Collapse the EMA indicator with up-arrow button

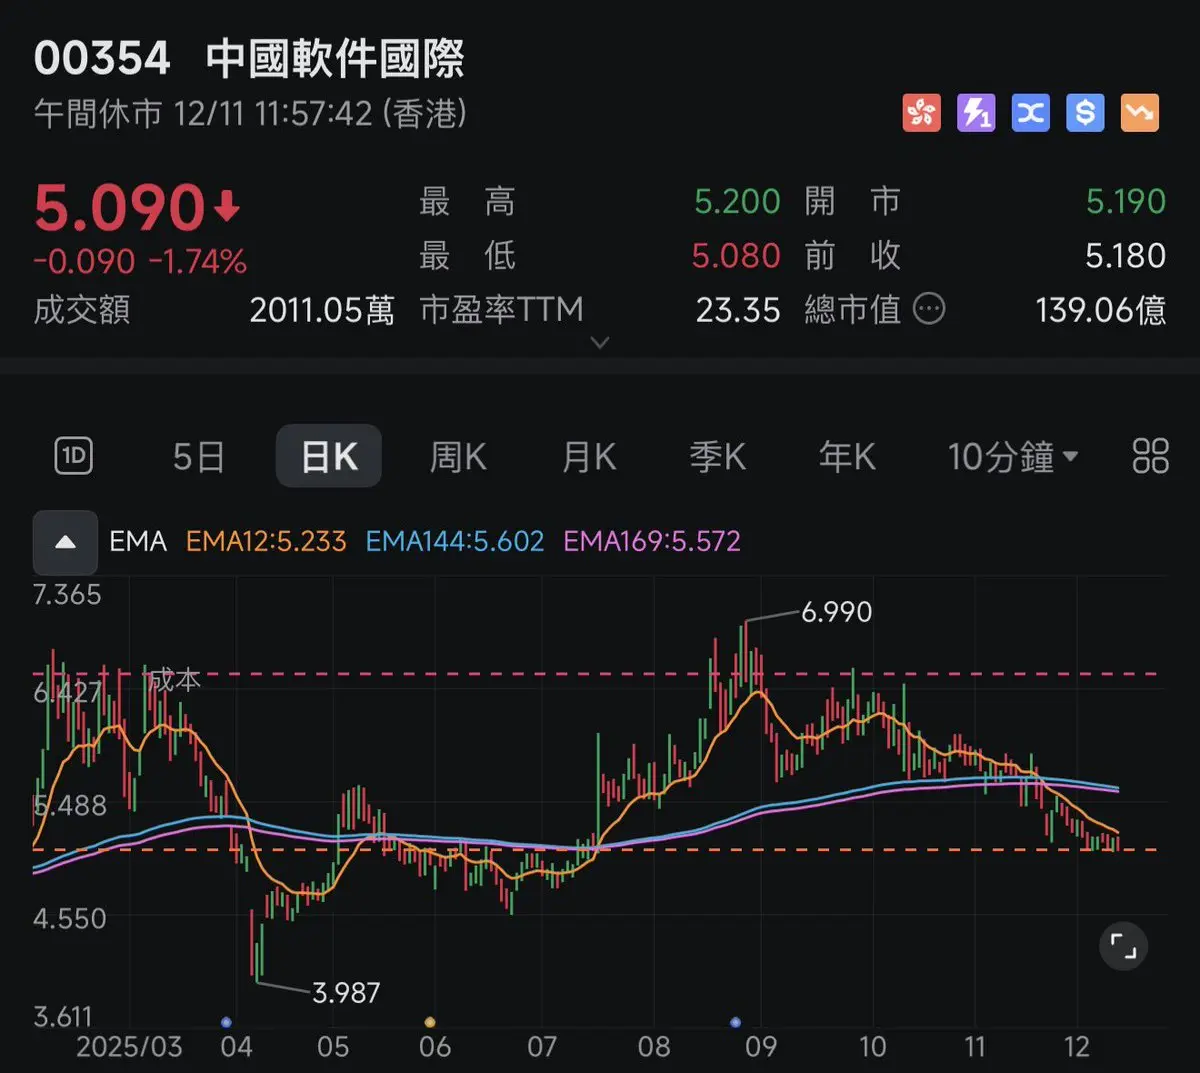coord(65,542)
